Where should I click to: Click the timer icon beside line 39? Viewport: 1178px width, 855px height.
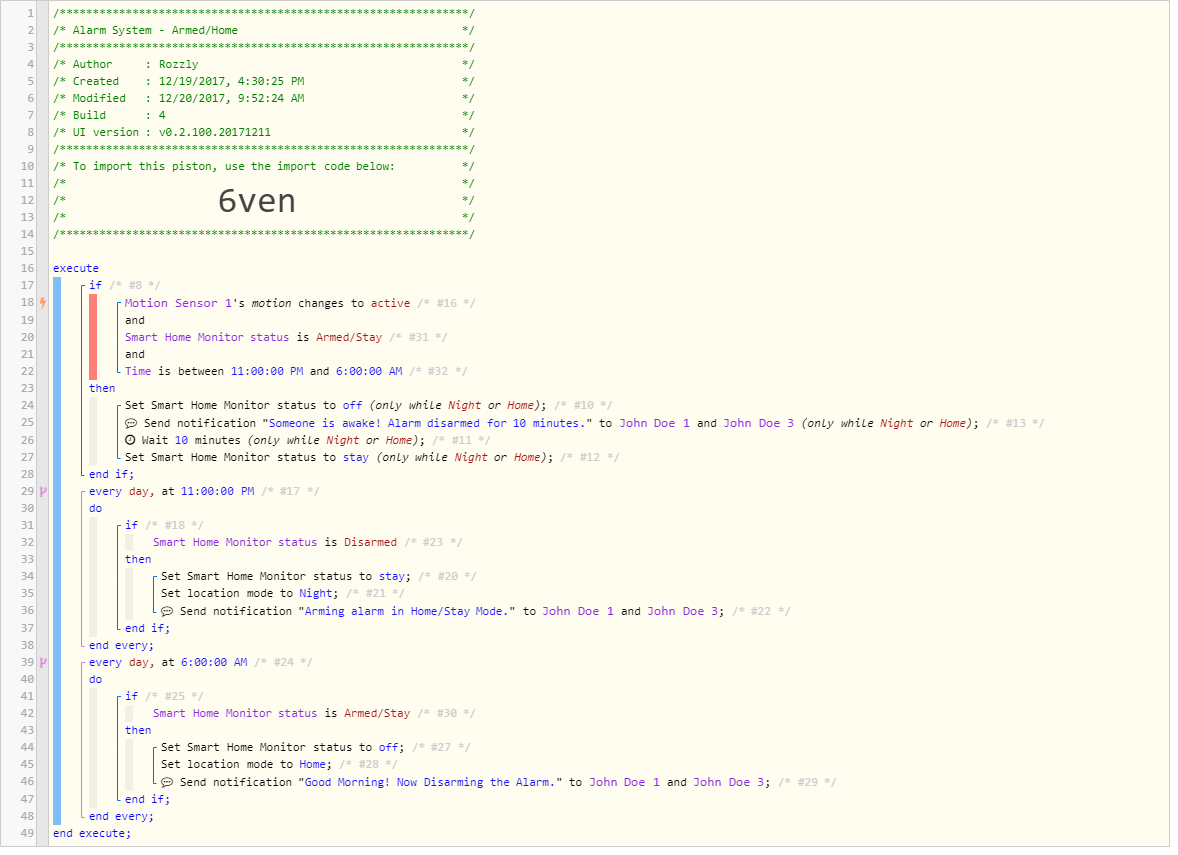(43, 663)
